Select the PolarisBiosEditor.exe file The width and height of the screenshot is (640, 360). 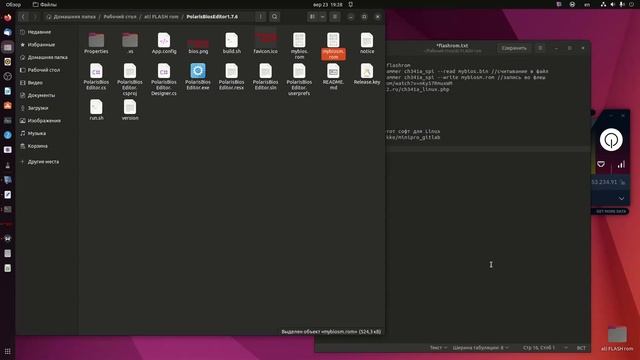click(198, 76)
